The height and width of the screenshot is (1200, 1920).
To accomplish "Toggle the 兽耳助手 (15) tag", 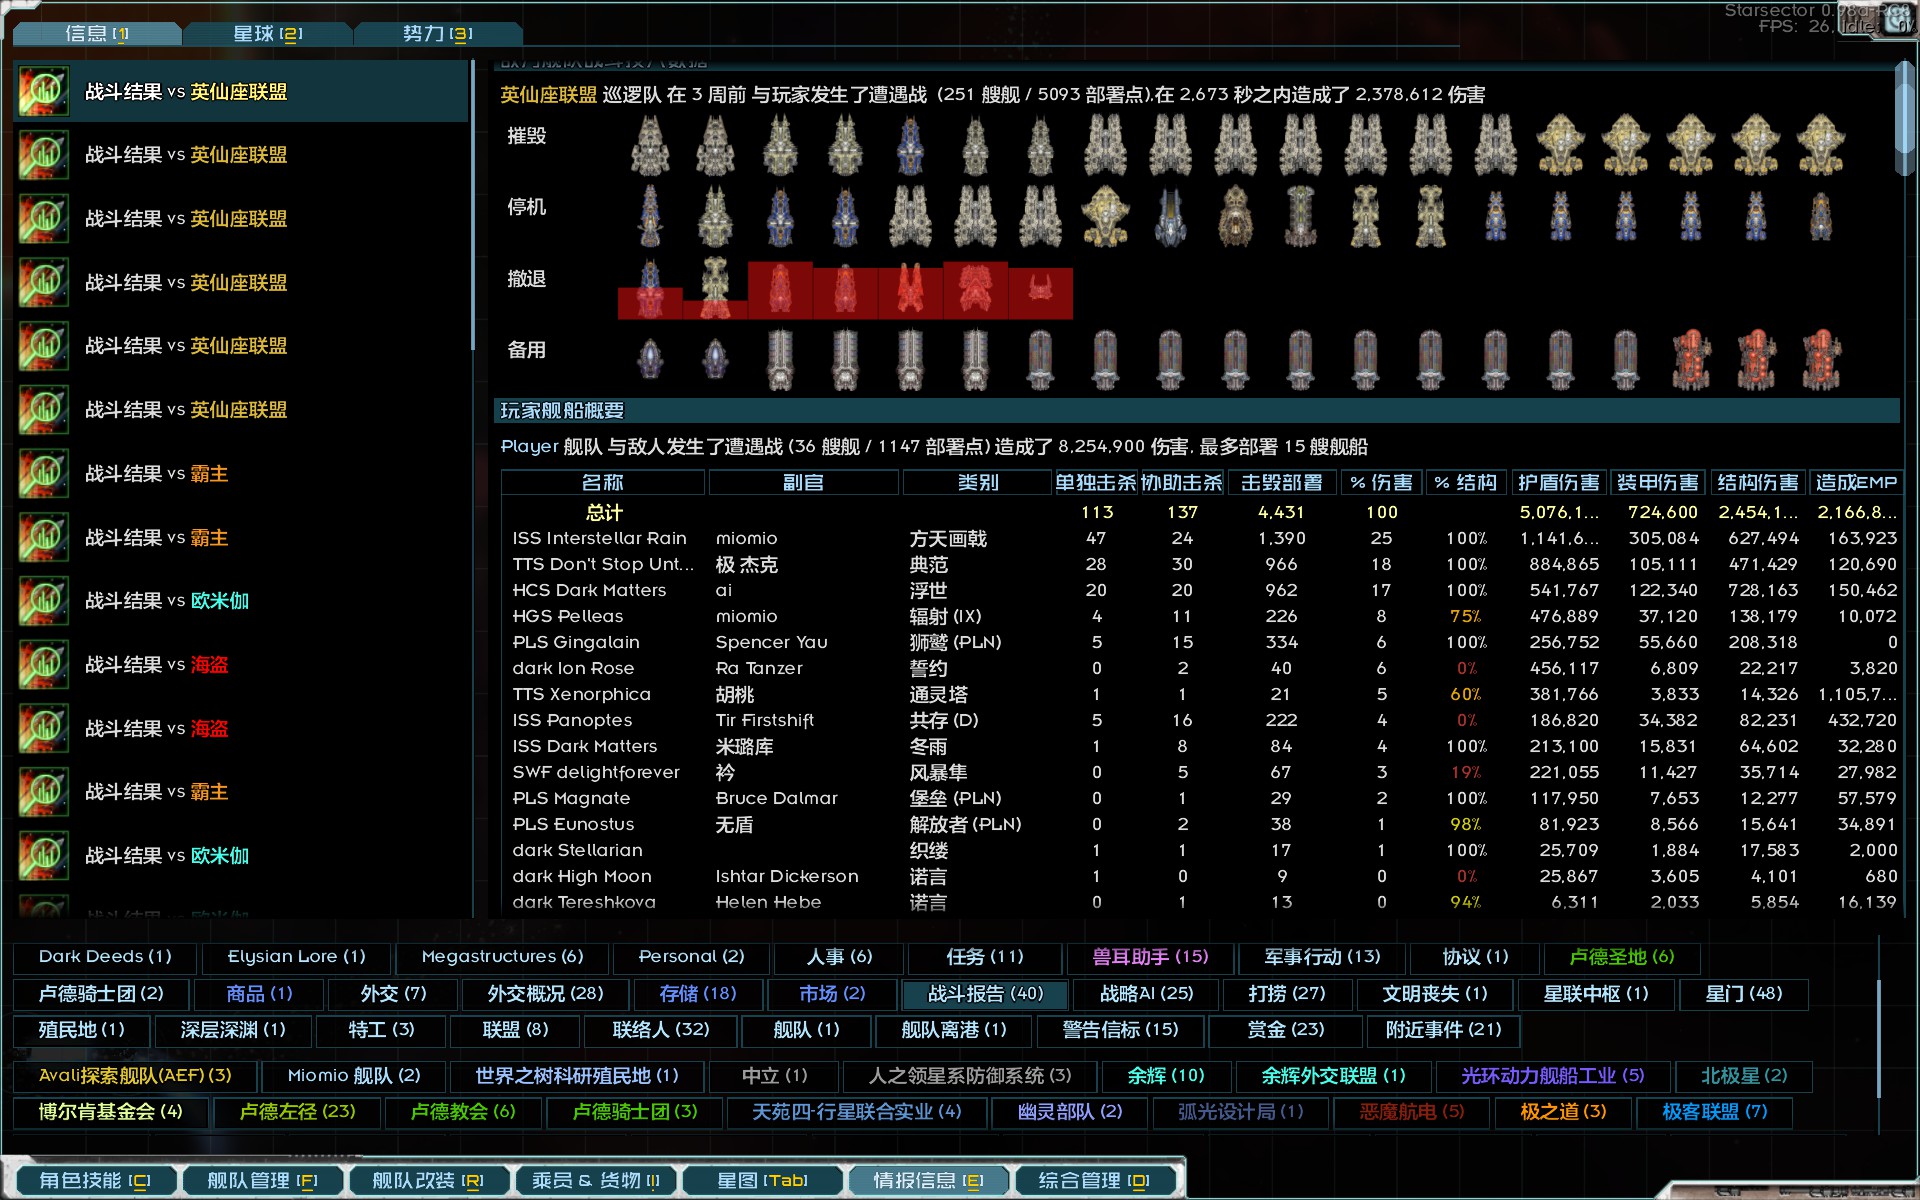I will 1150,957.
